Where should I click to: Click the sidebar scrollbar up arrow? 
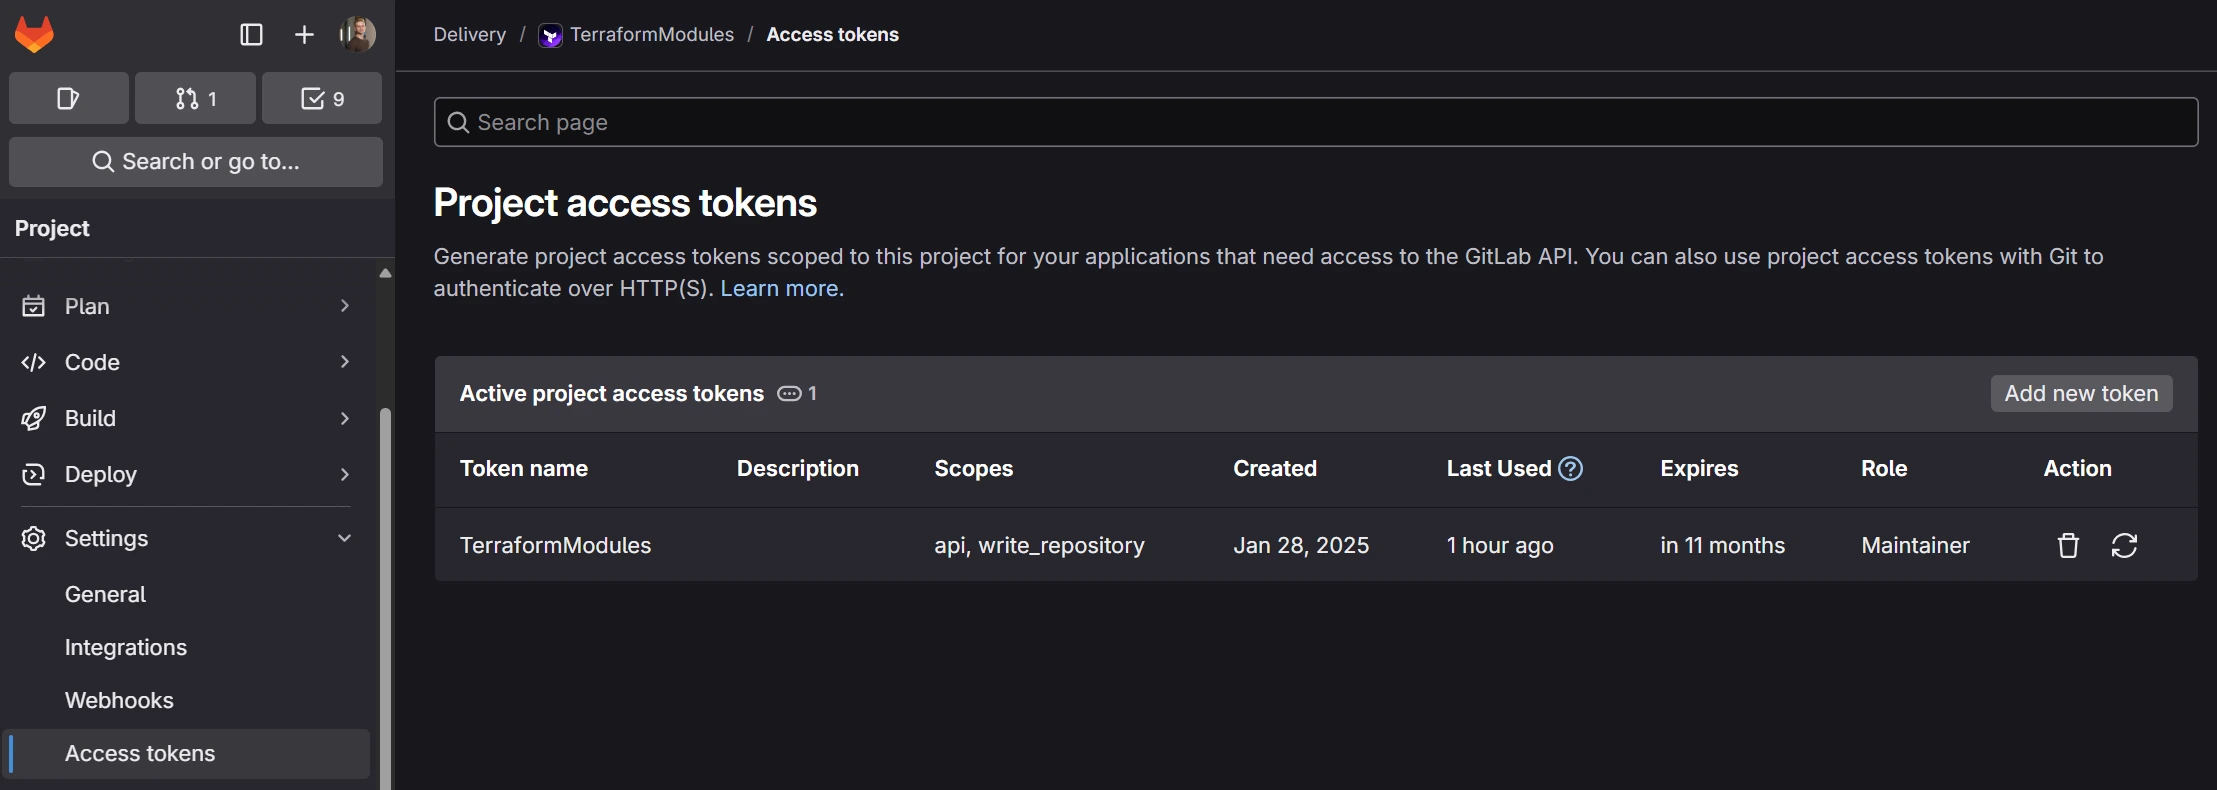pyautogui.click(x=385, y=272)
